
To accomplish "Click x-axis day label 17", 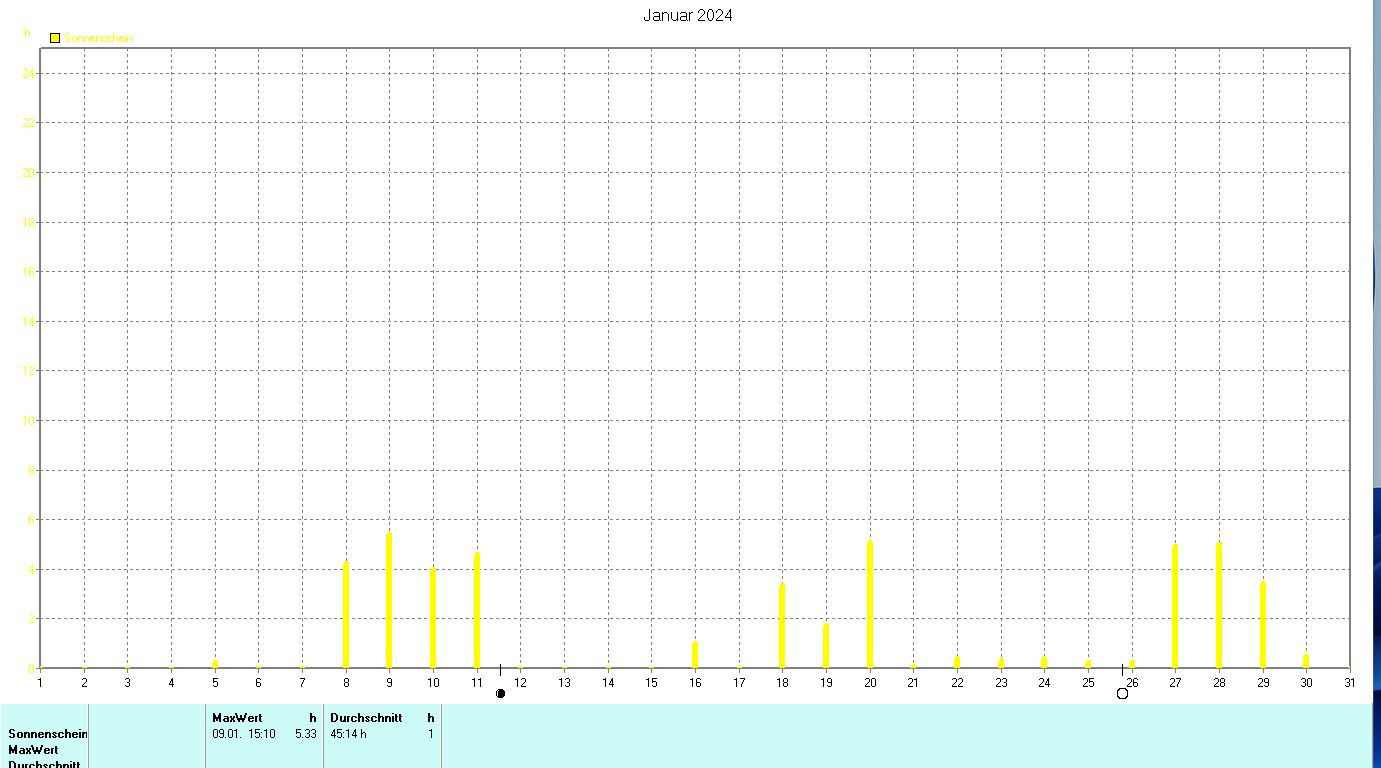I will pyautogui.click(x=739, y=683).
